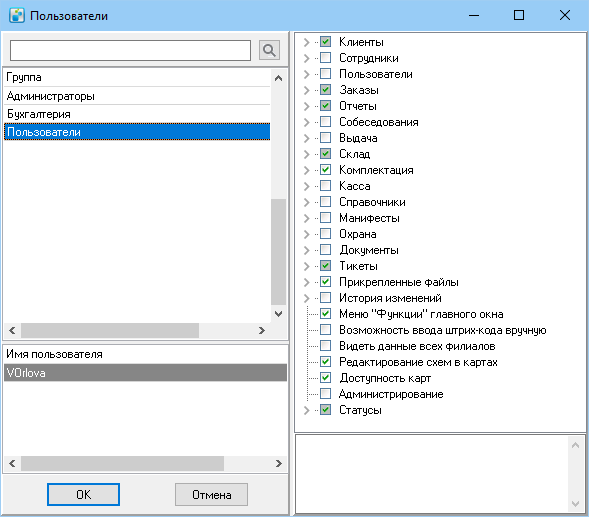Uncheck the Комплектация checkbox
This screenshot has height=517, width=589.
(326, 170)
